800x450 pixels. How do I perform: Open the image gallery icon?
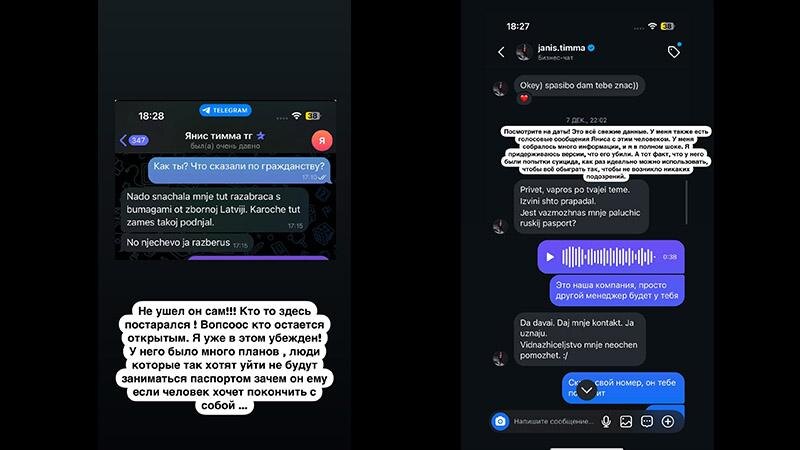pos(626,421)
